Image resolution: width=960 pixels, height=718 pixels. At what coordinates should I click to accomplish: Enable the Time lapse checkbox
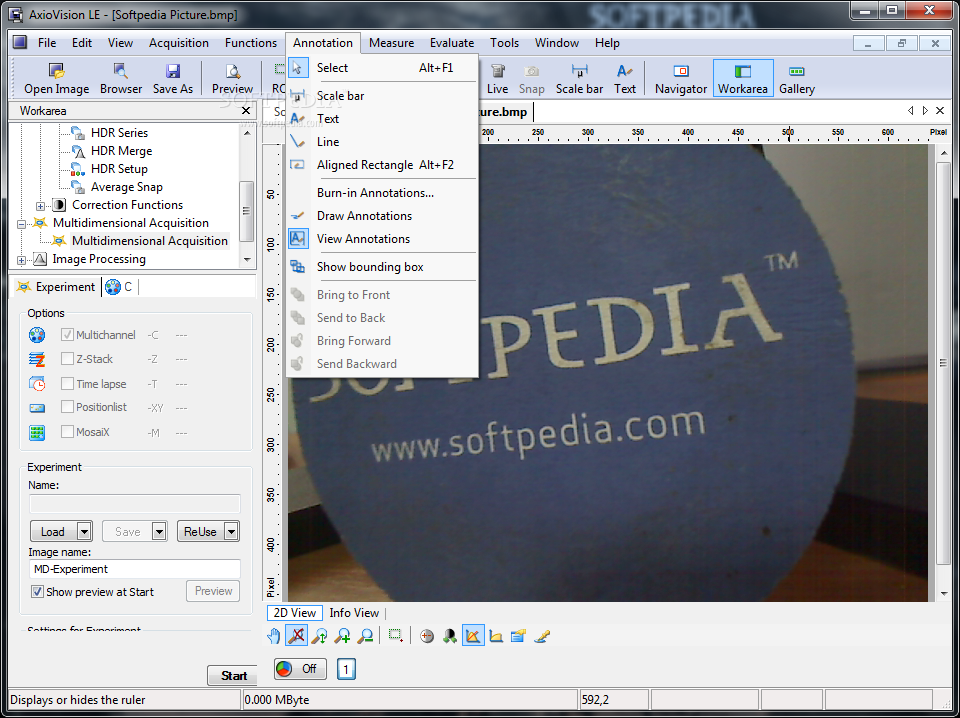pyautogui.click(x=67, y=384)
